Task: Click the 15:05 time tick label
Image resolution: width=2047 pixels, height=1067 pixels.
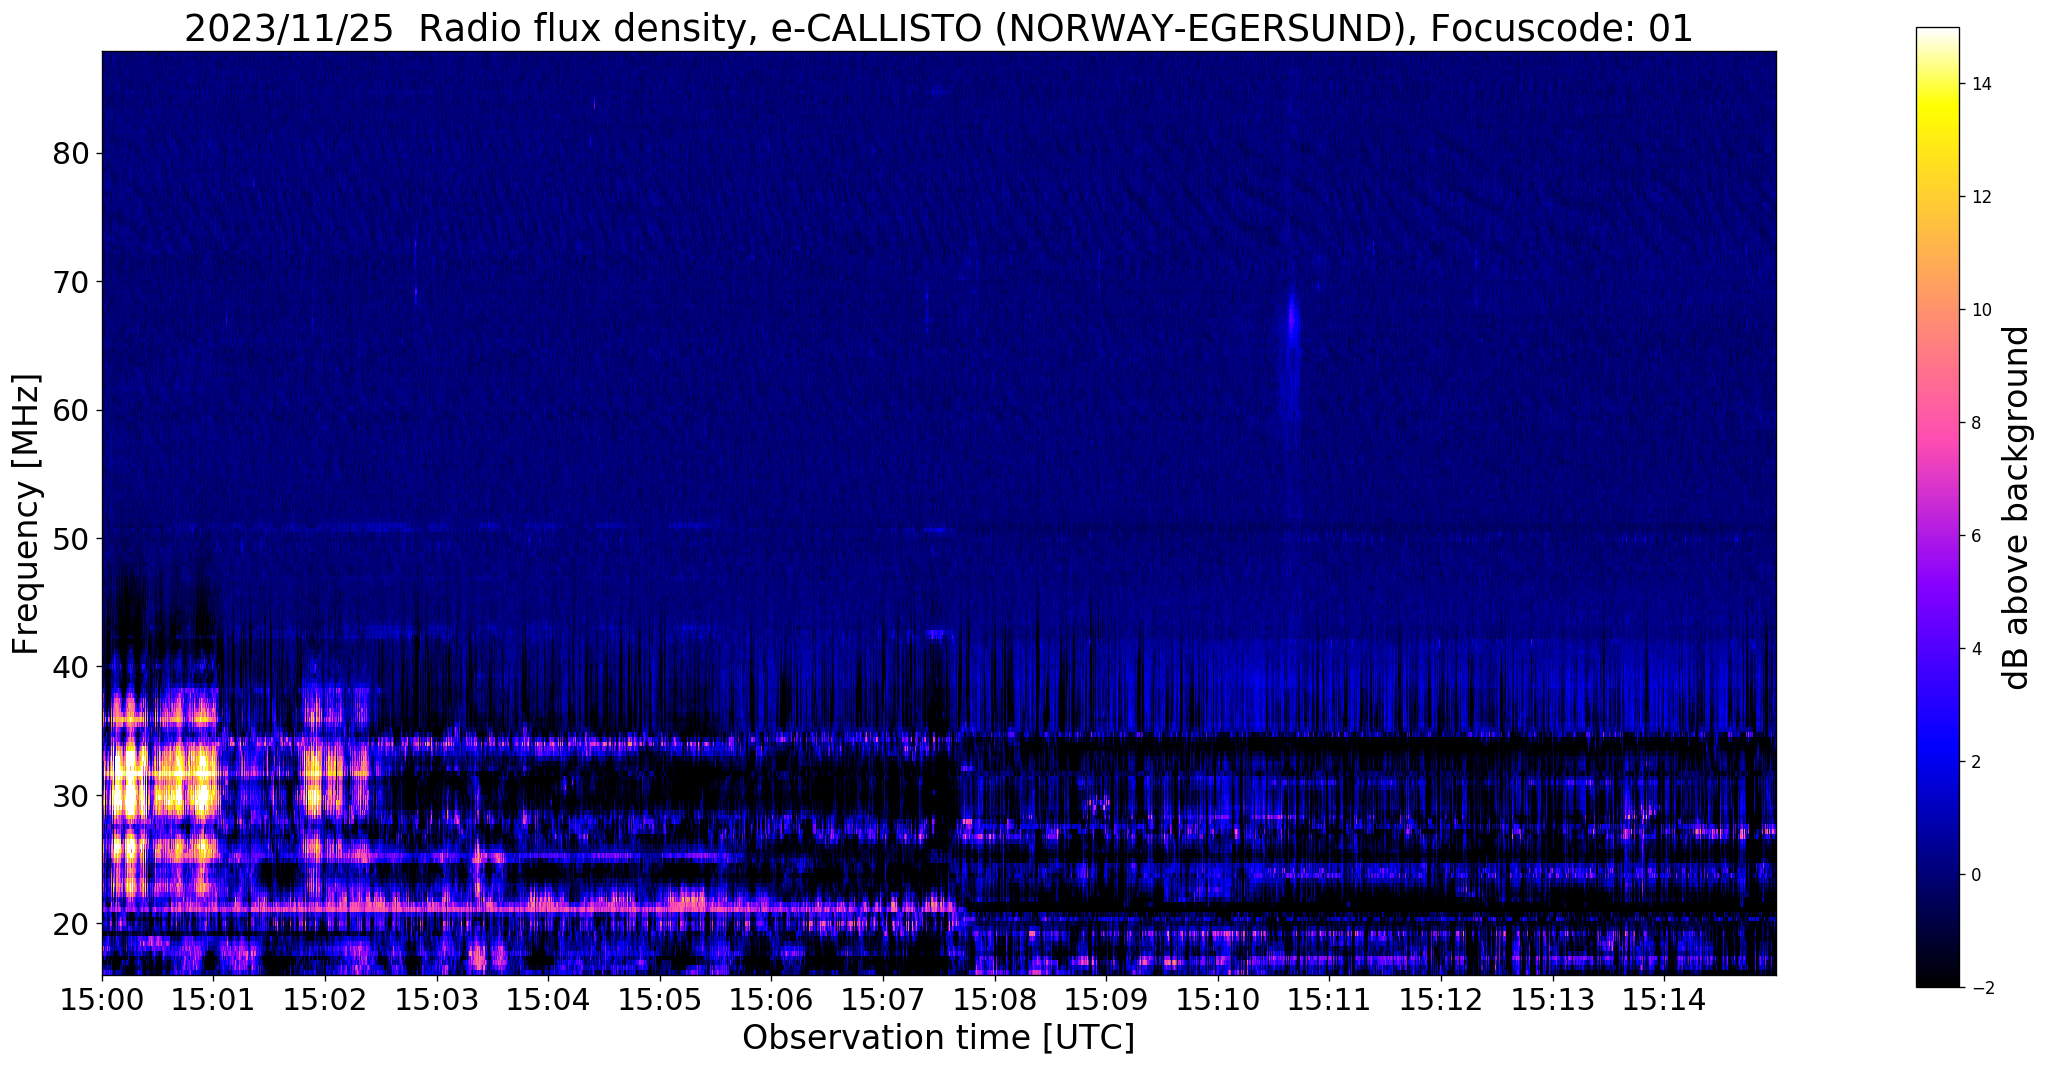Action: tap(660, 999)
